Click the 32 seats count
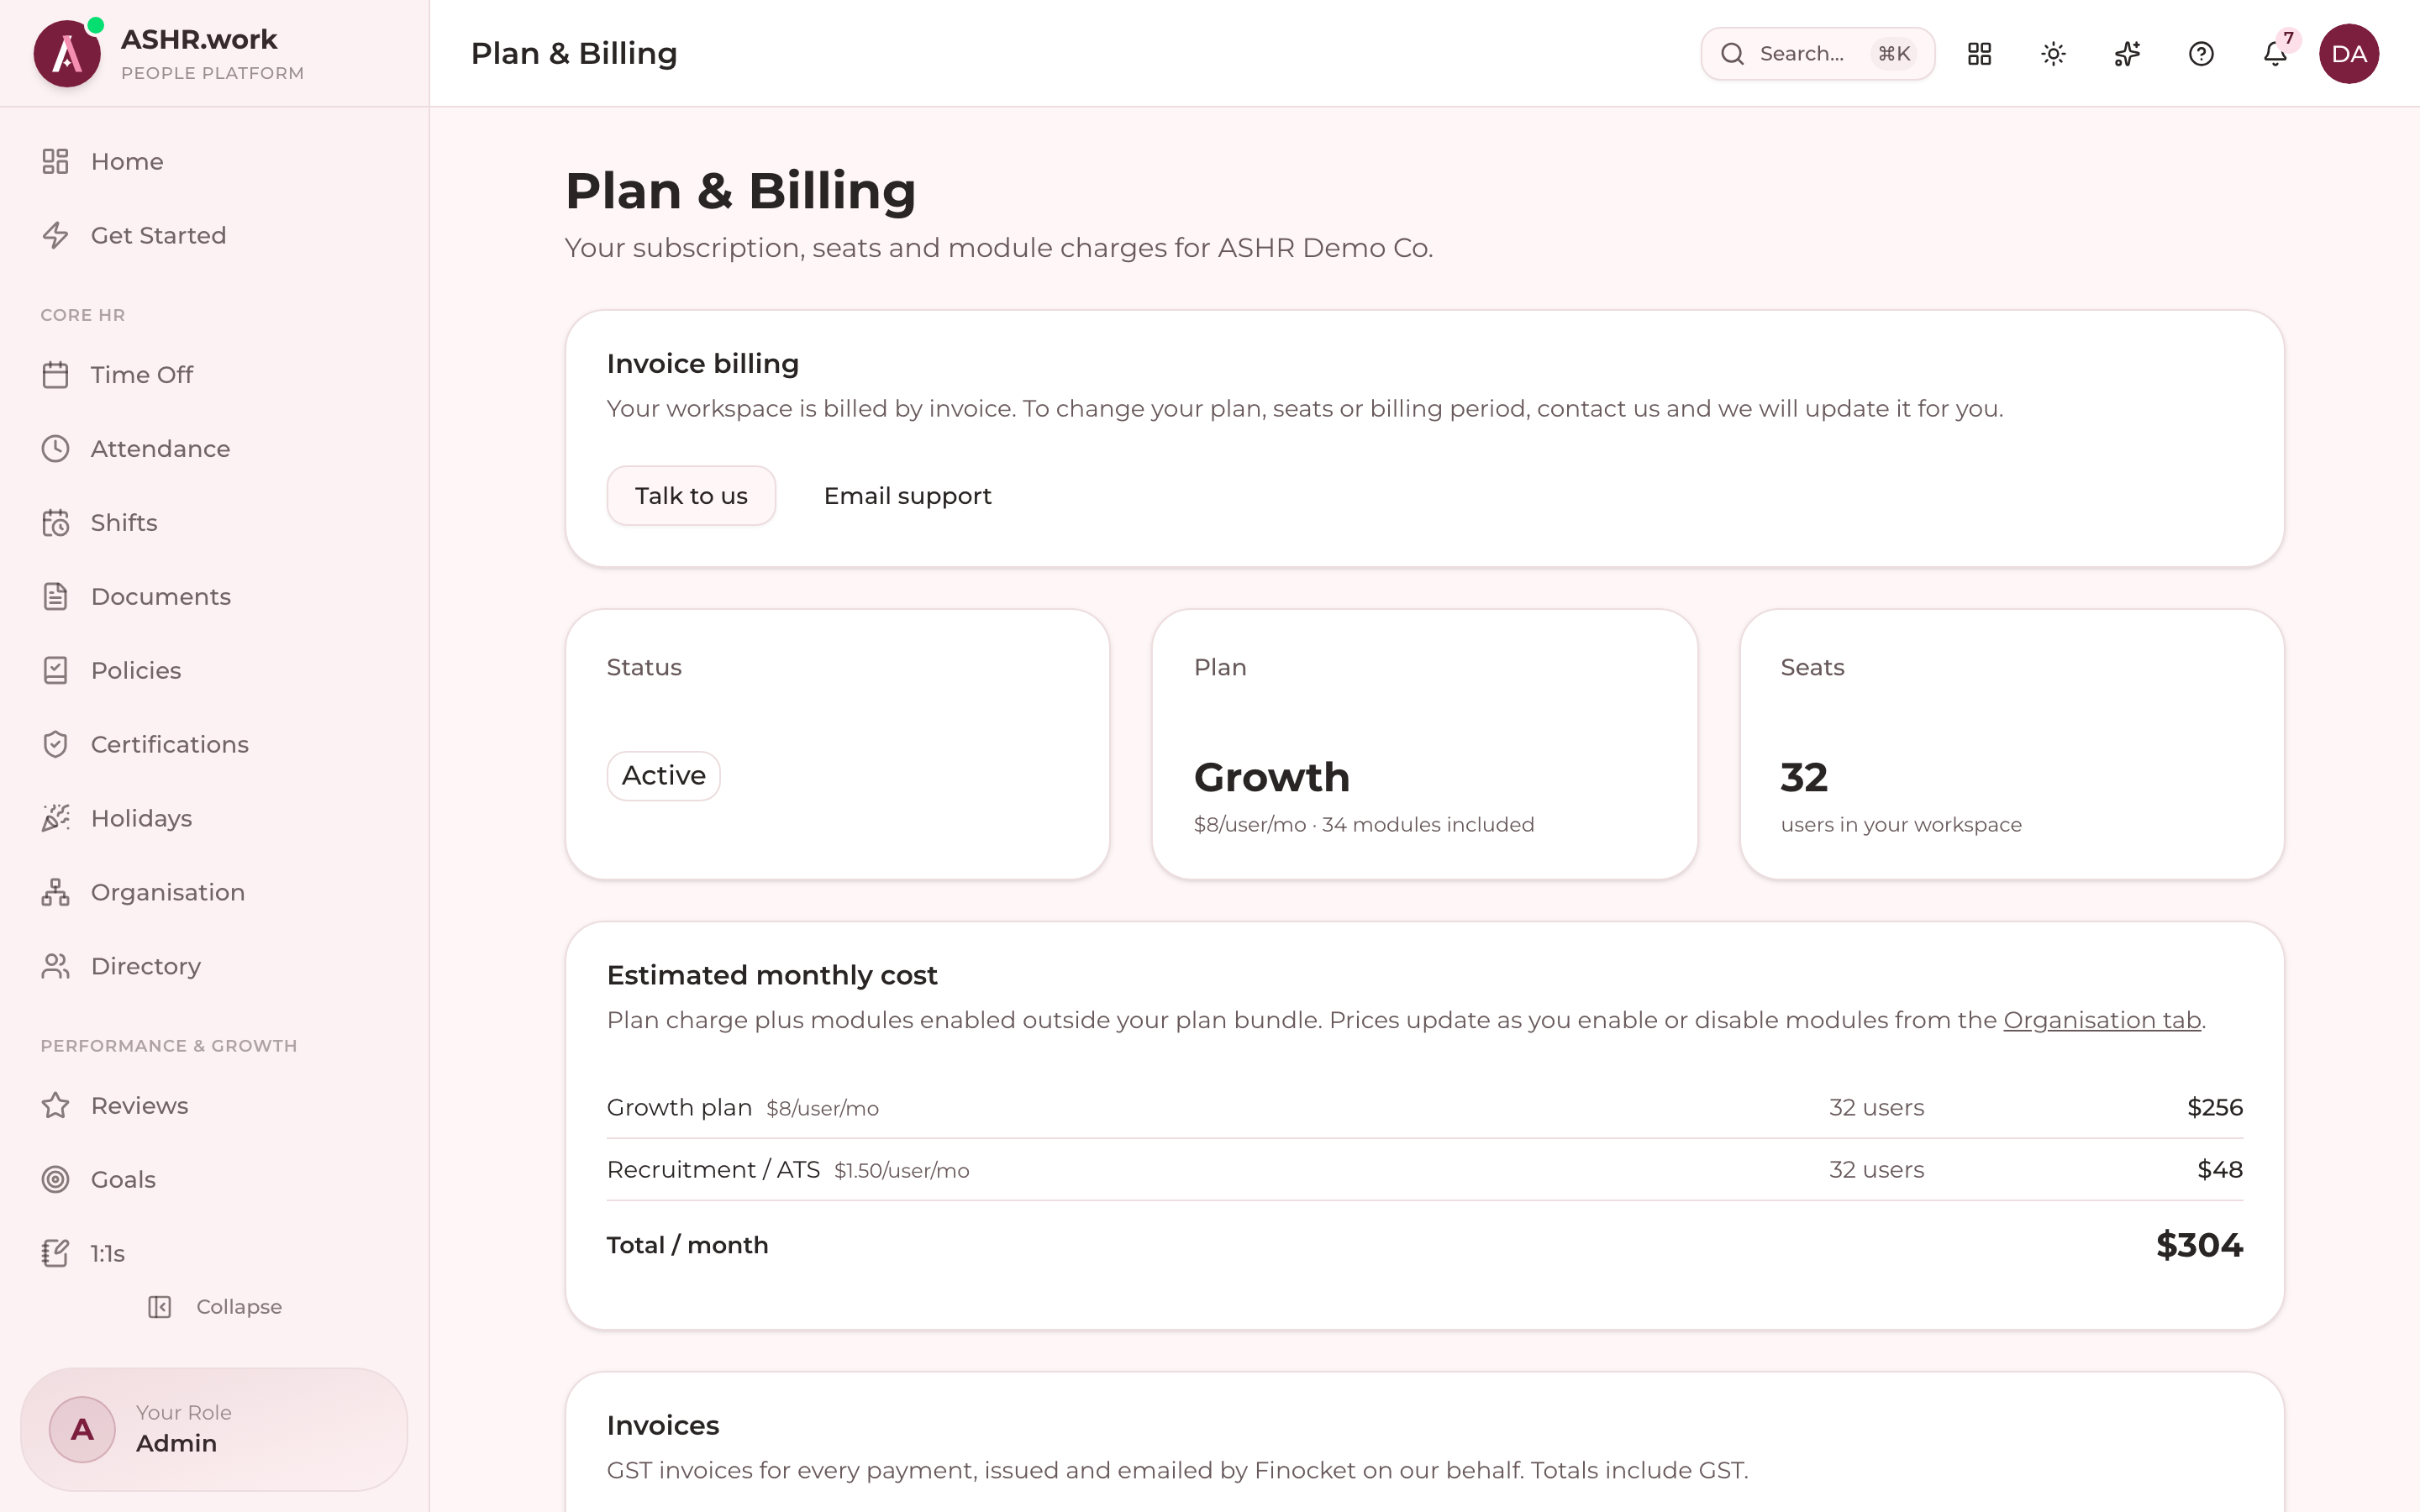 pos(1804,777)
